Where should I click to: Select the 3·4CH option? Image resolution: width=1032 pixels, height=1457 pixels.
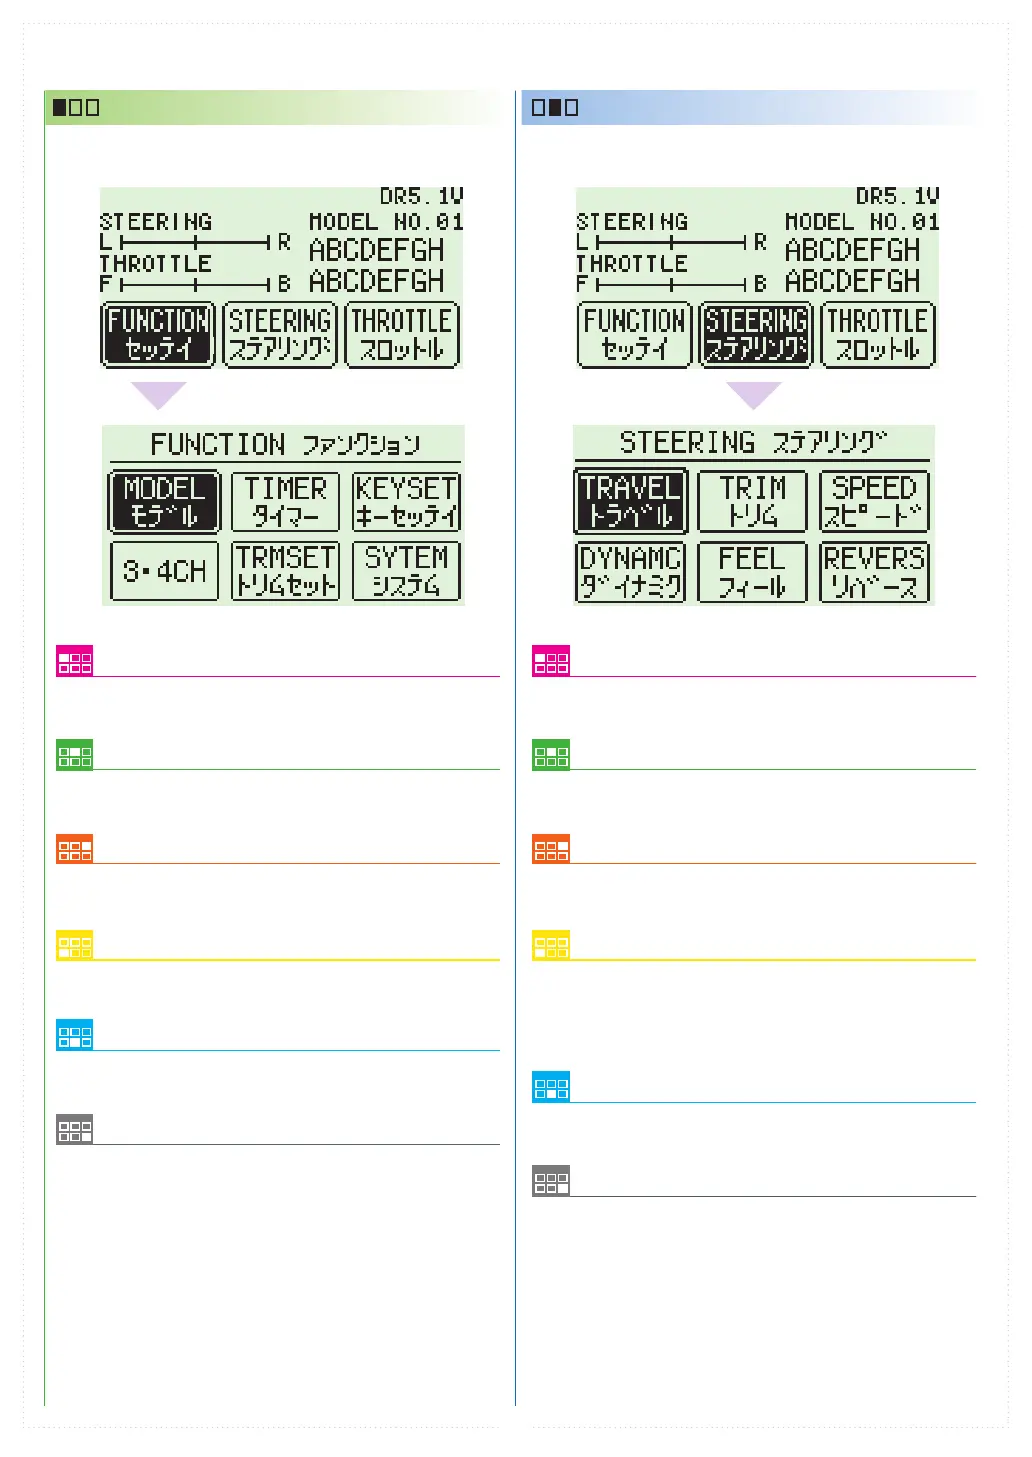[x=164, y=571]
